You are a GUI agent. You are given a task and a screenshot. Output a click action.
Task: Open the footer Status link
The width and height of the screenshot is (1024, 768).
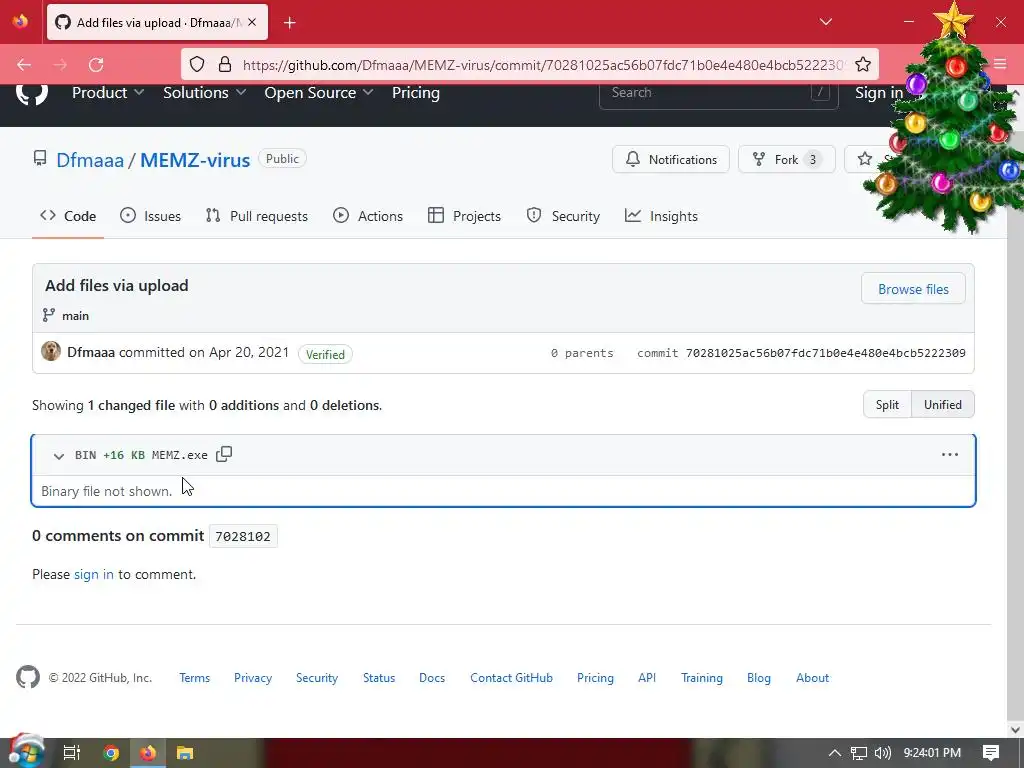pos(379,678)
